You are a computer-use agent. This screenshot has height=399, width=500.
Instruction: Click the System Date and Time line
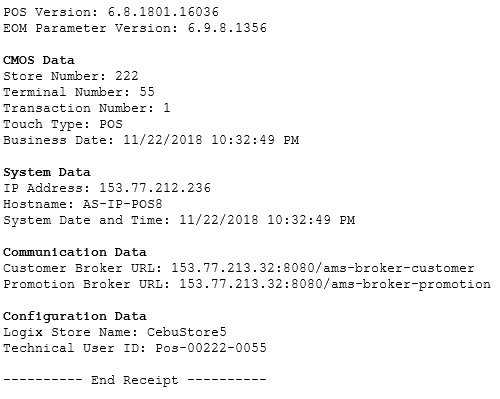click(x=179, y=220)
